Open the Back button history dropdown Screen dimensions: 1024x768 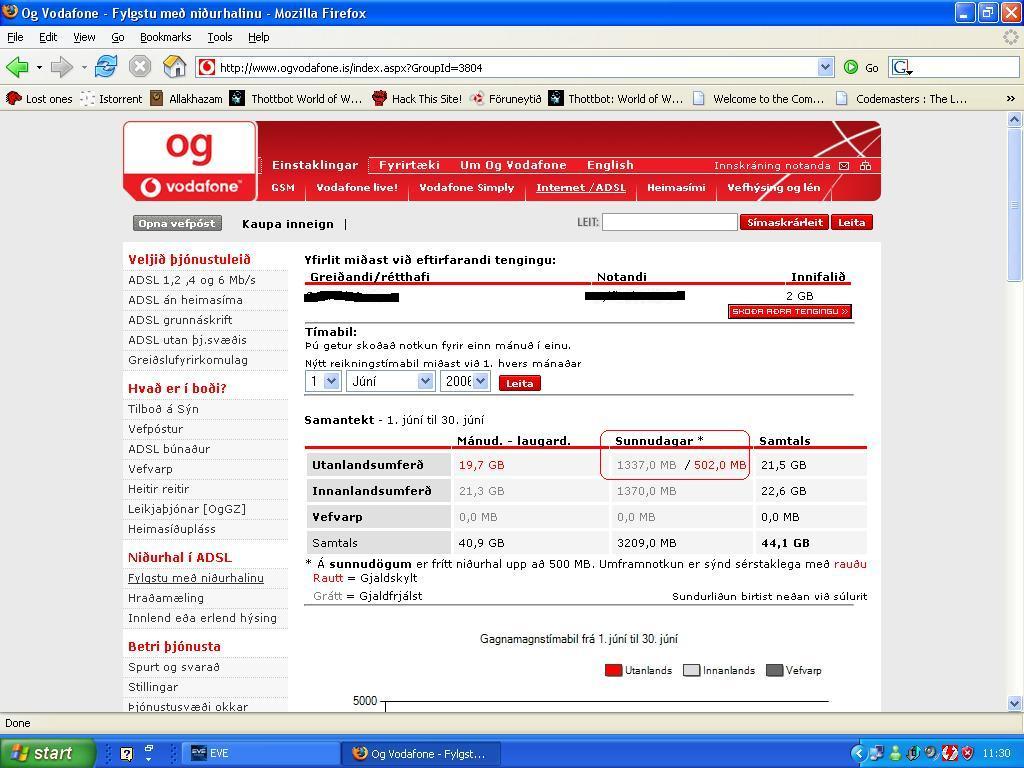pyautogui.click(x=39, y=67)
